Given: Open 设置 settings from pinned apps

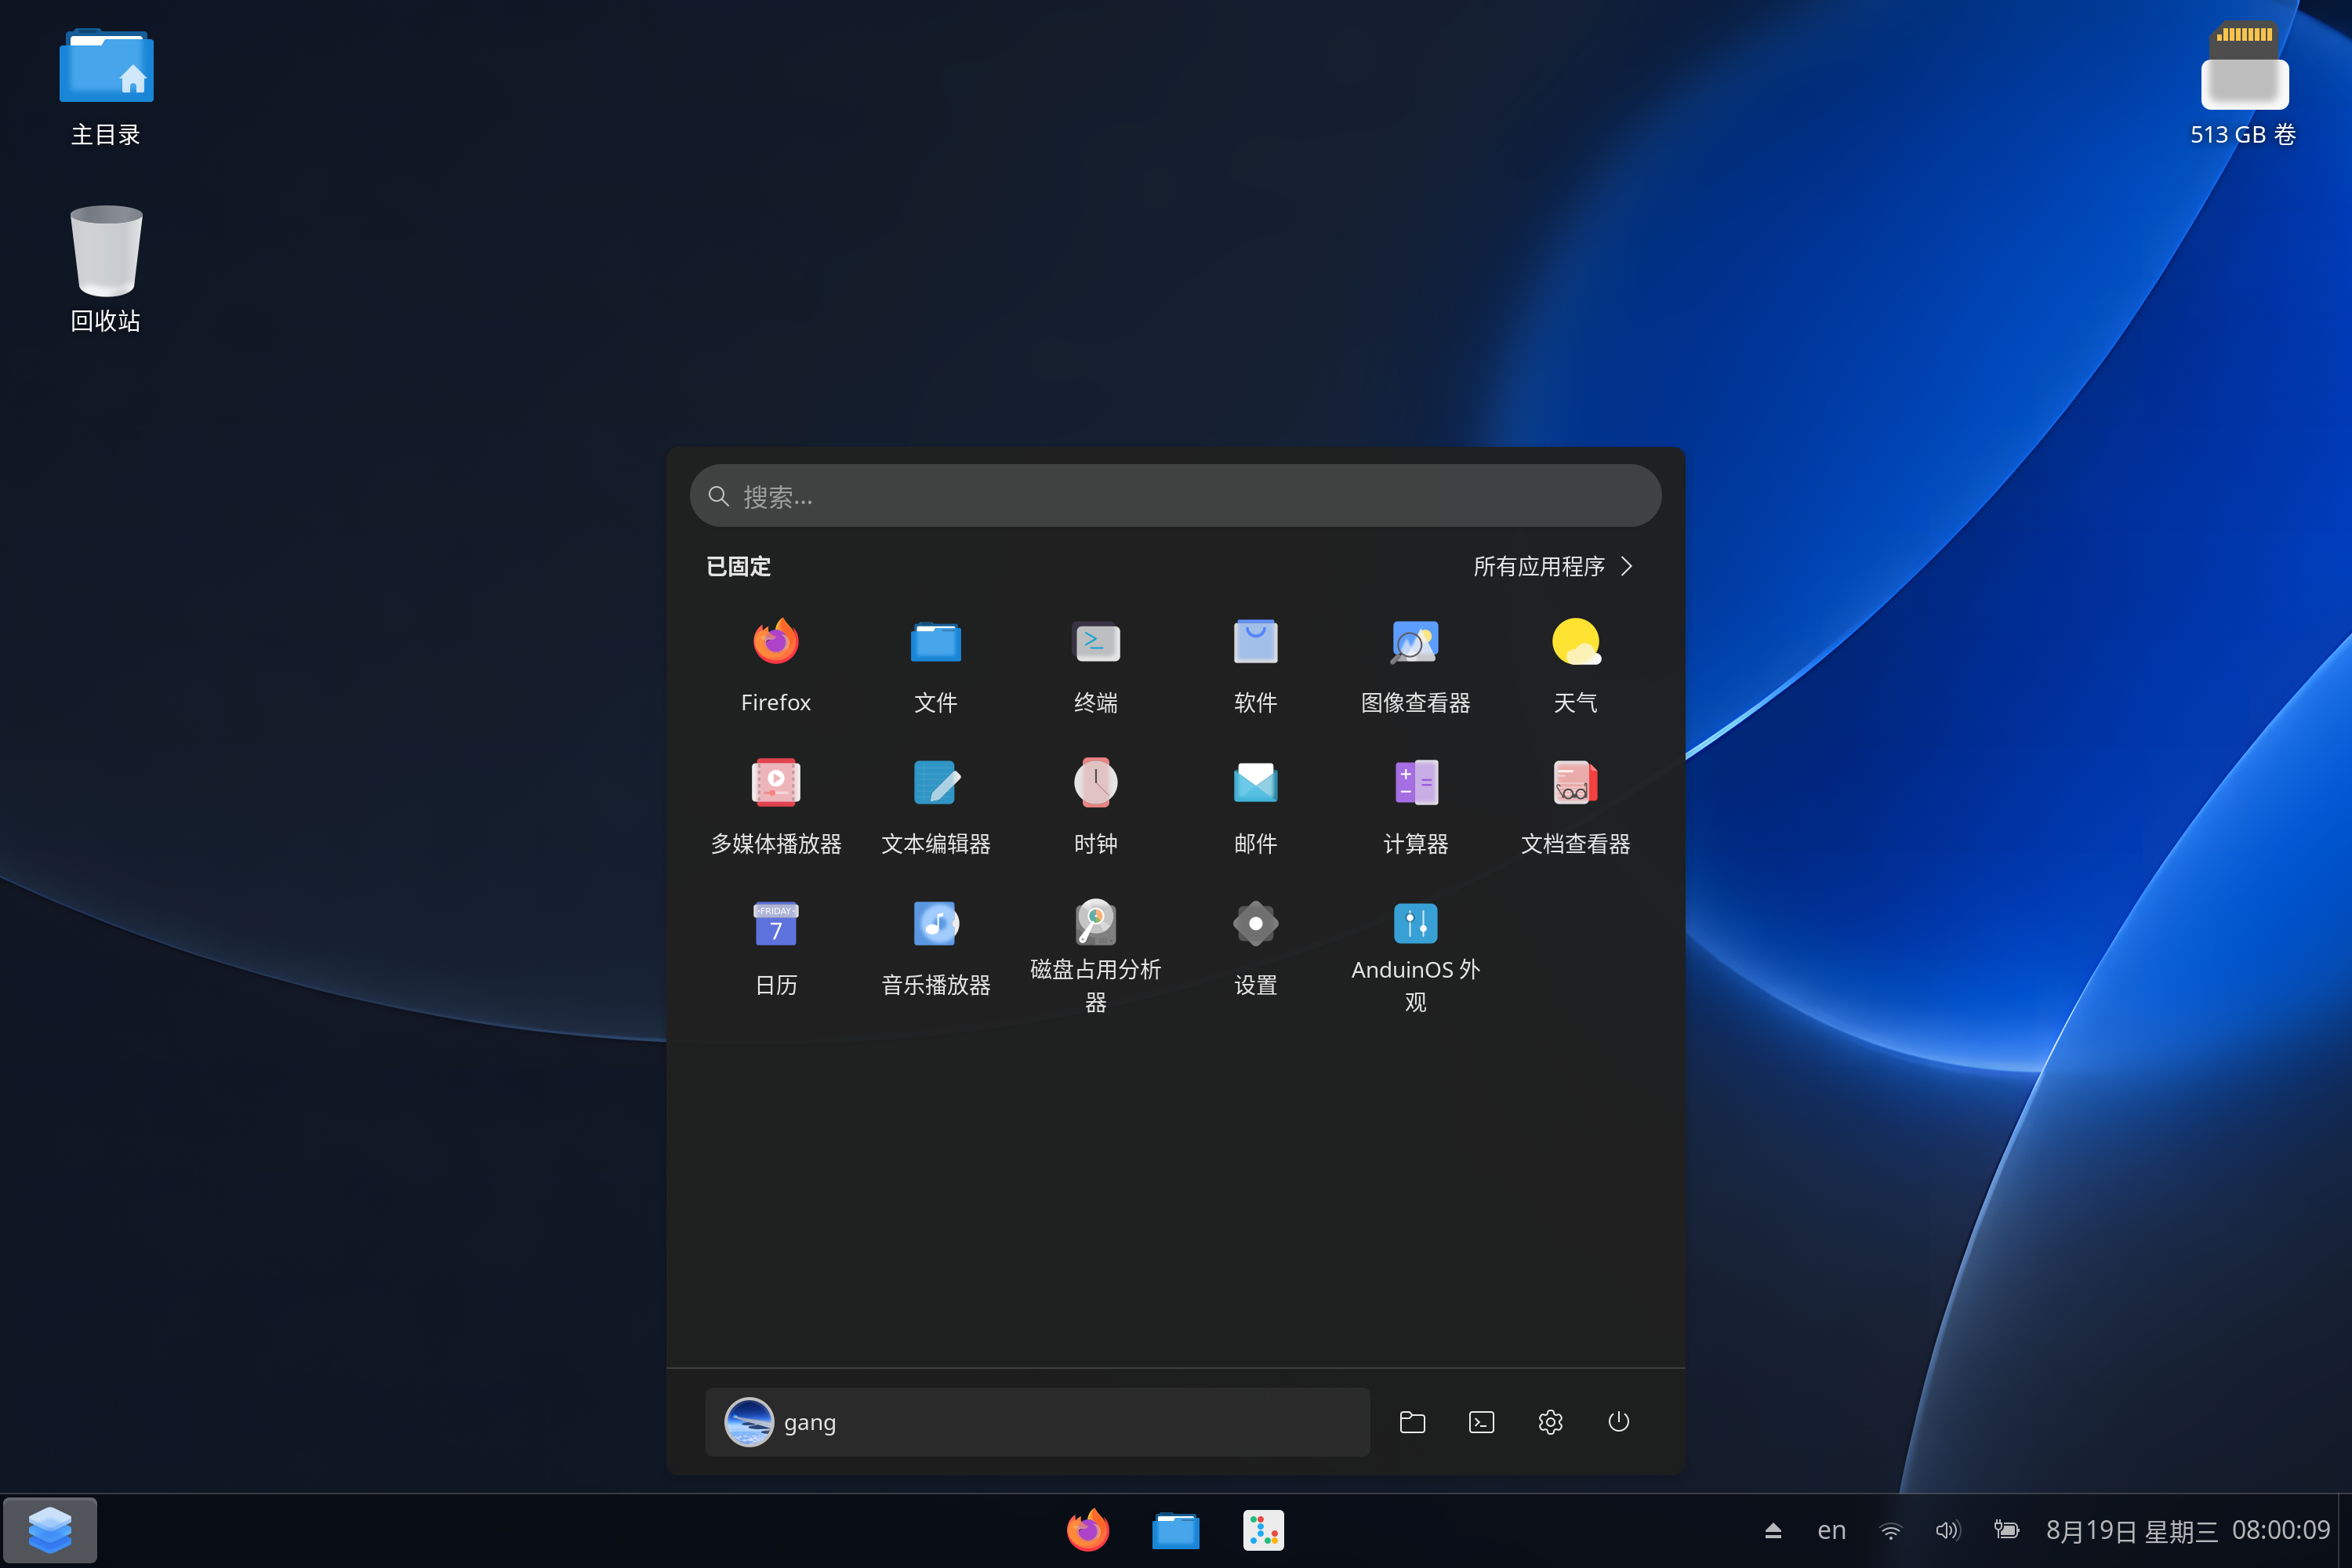Looking at the screenshot, I should pyautogui.click(x=1256, y=948).
